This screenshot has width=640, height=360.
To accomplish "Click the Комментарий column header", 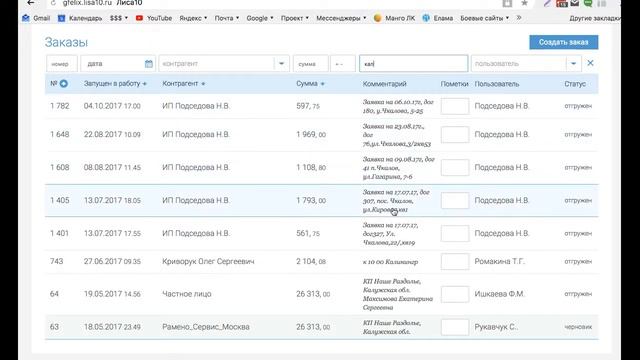I will 384,84.
